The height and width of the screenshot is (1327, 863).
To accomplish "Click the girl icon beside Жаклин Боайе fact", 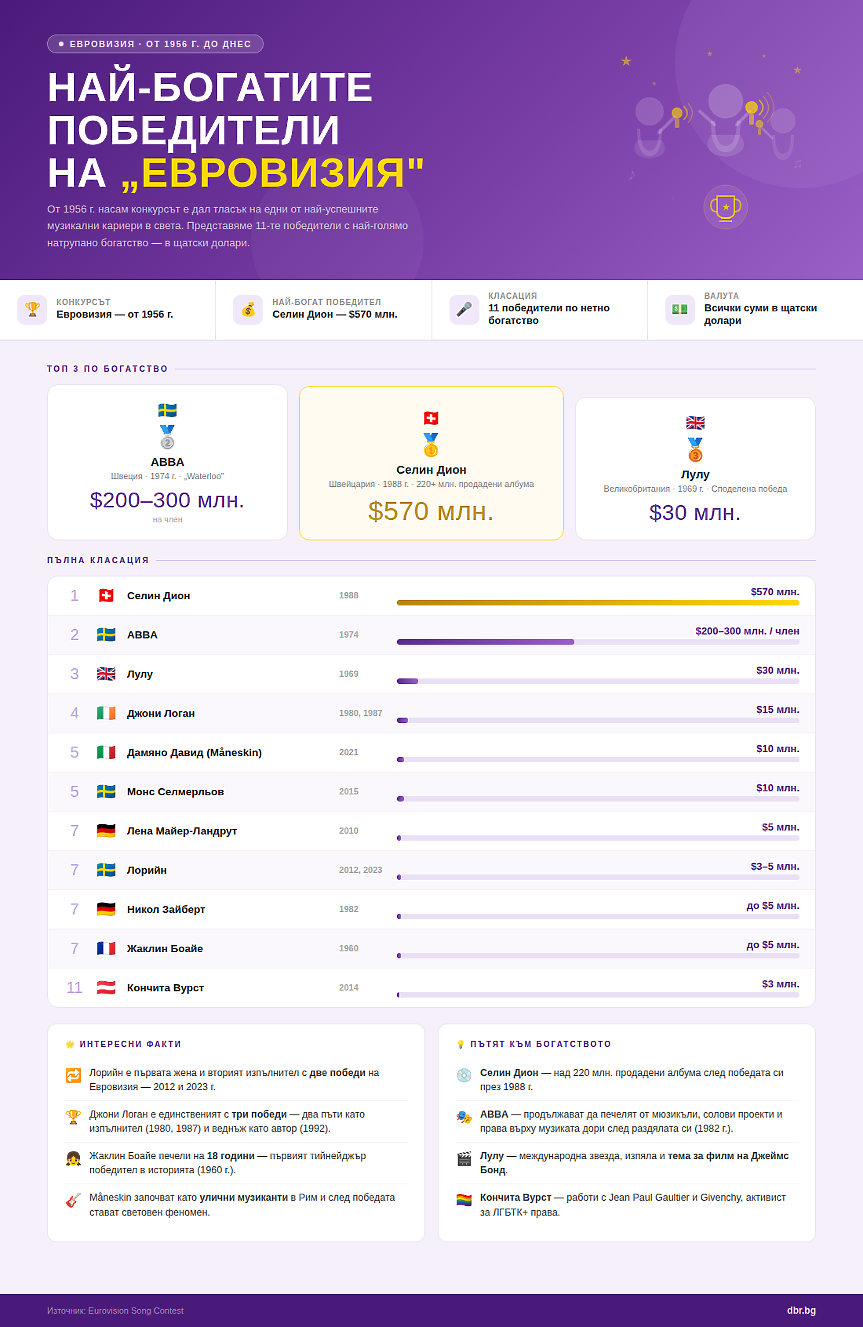I will (73, 1158).
